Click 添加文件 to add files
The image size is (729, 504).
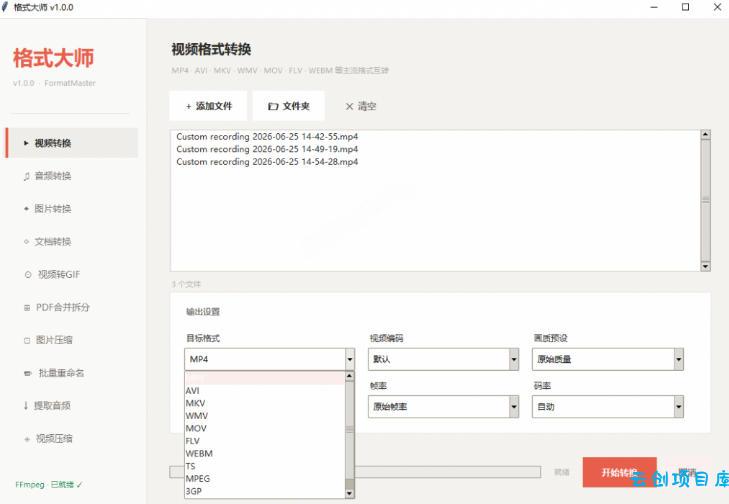[x=208, y=106]
